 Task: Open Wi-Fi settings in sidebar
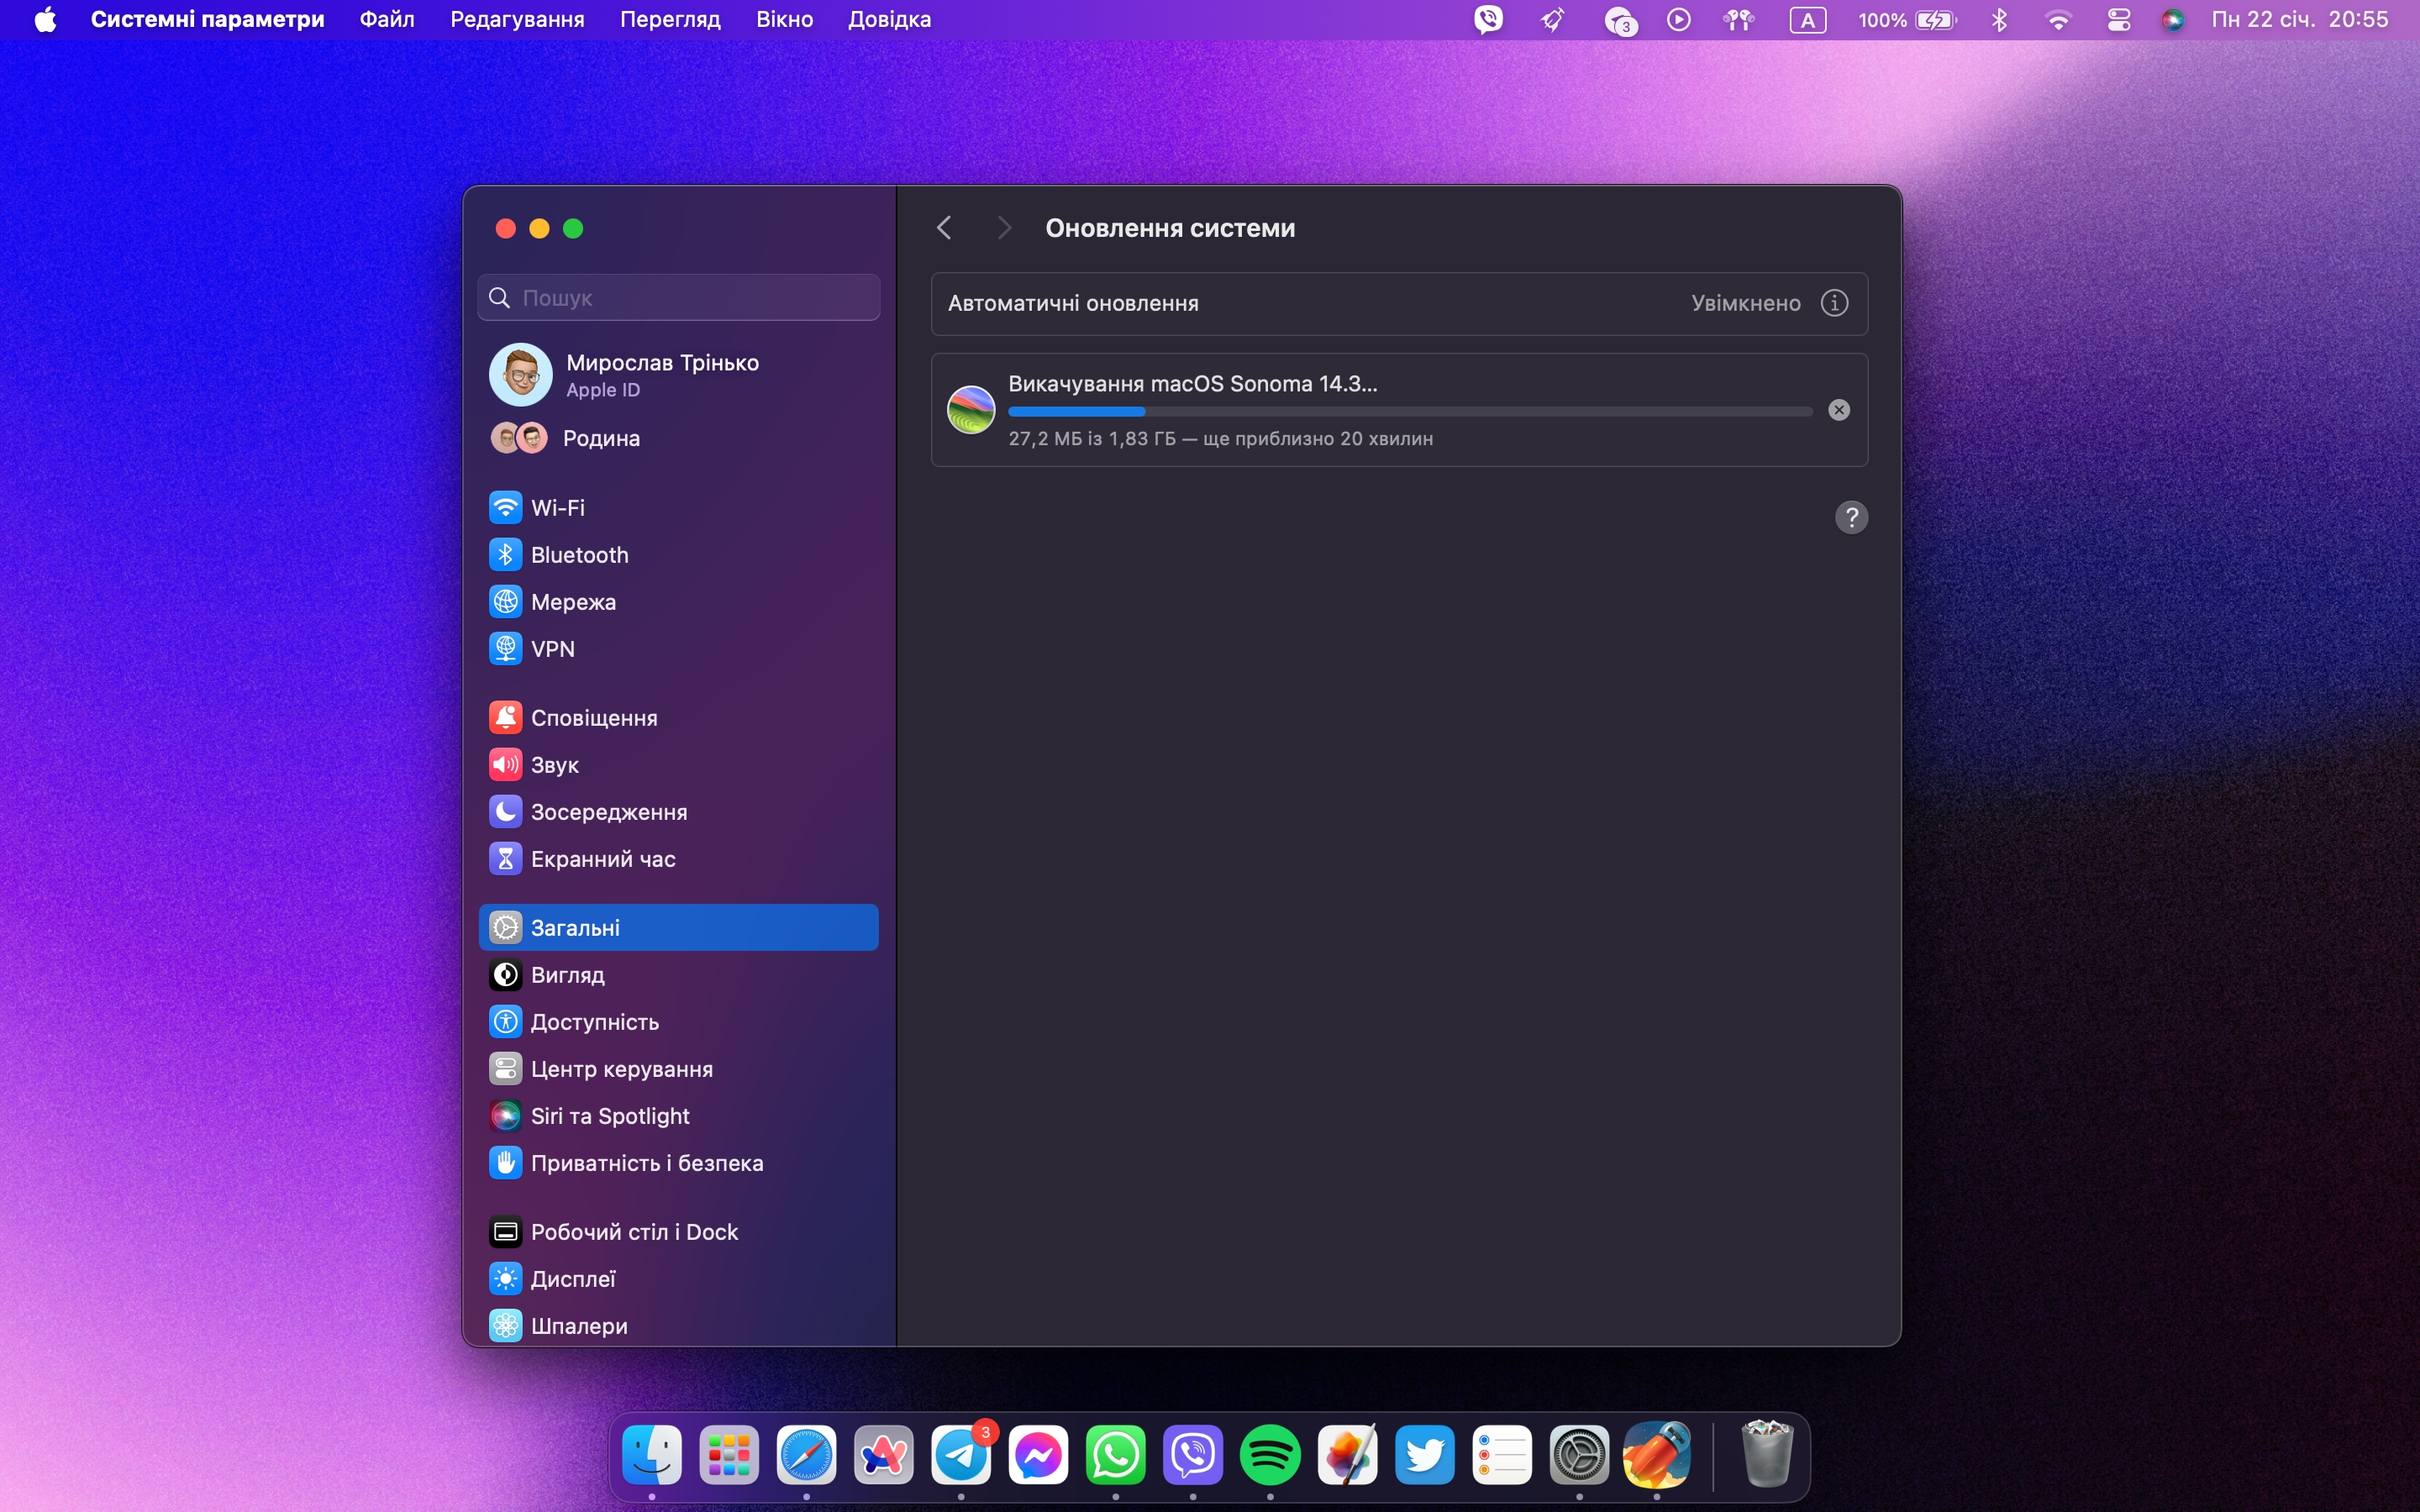557,508
